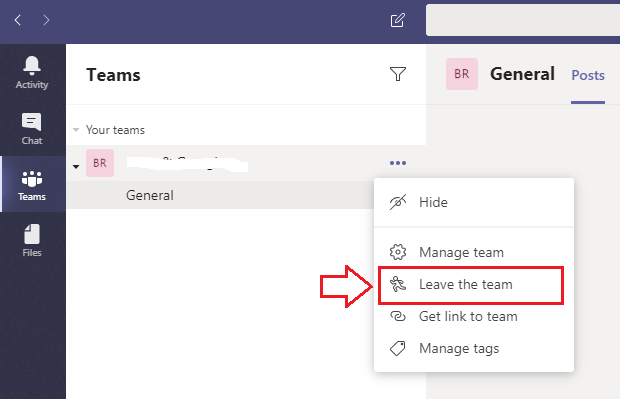Select Teams in the sidebar
Screen dimensions: 620x399
coord(32,185)
